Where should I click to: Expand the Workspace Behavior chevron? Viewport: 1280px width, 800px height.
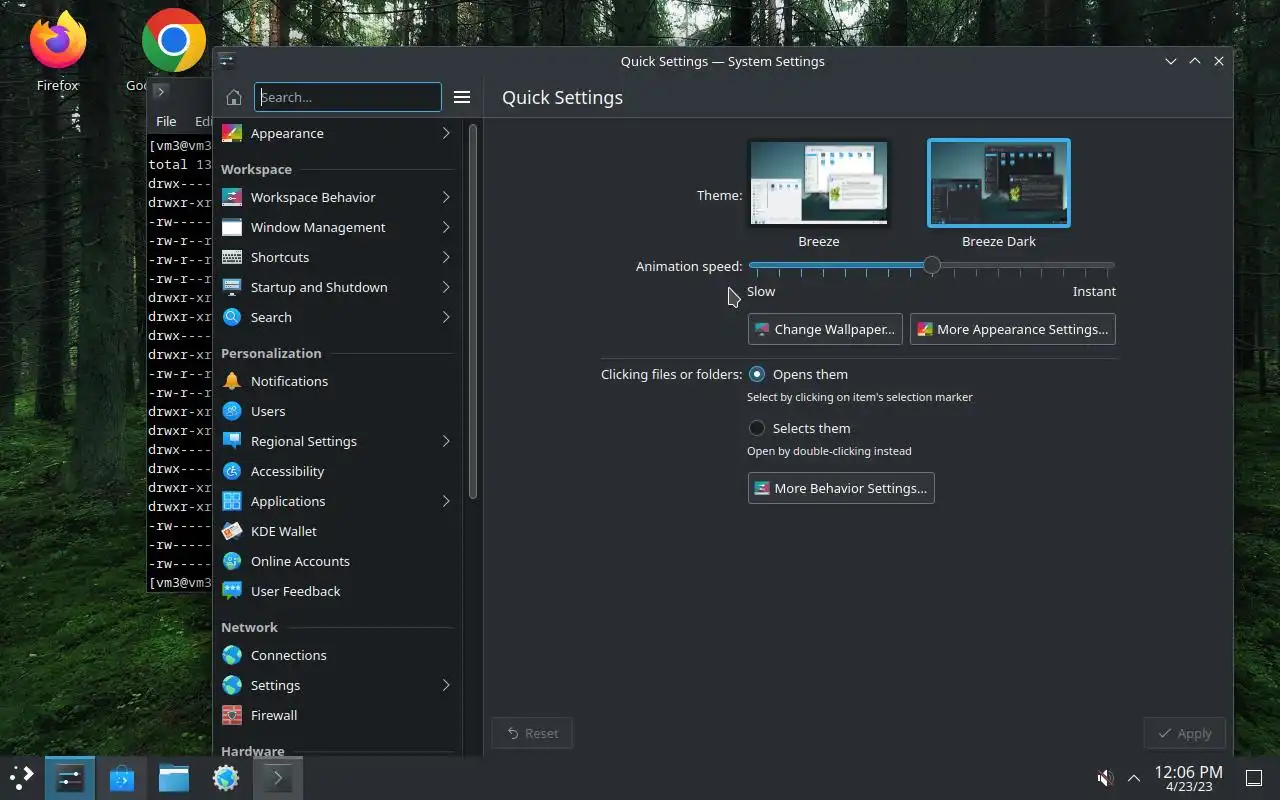[446, 197]
